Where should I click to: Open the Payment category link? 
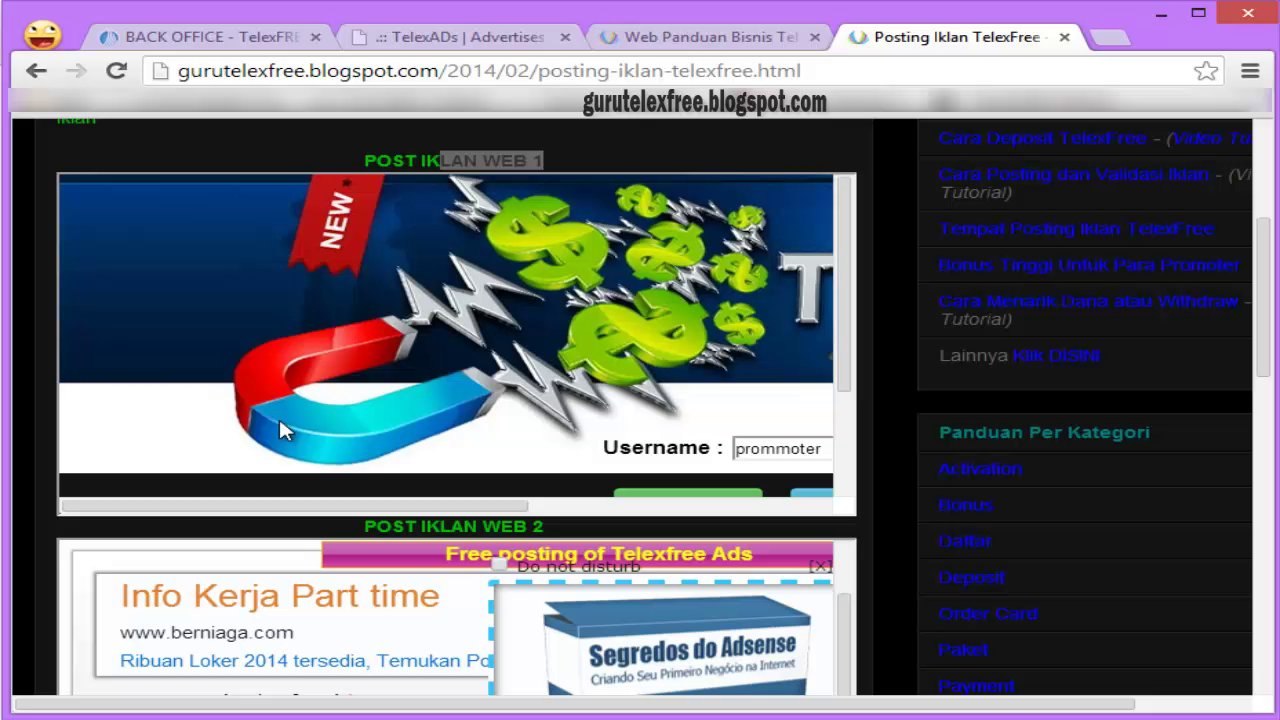tap(976, 685)
